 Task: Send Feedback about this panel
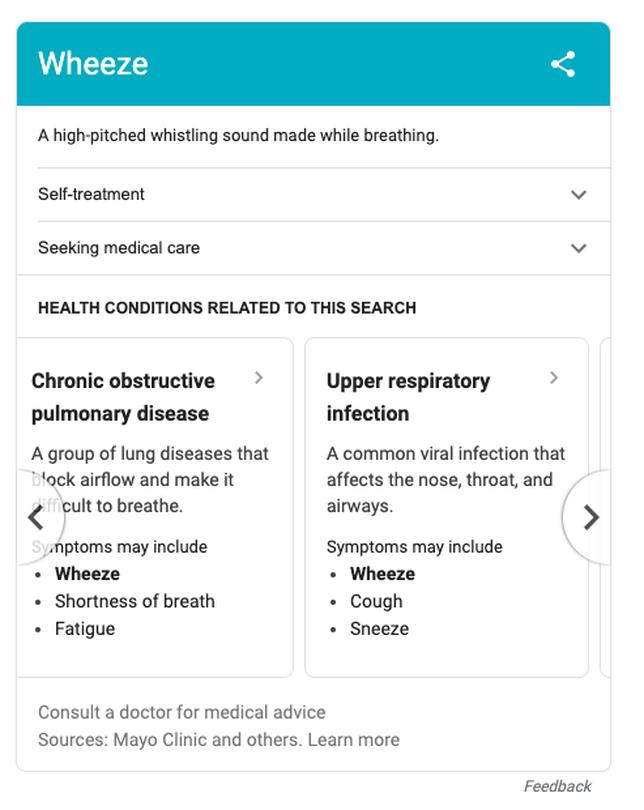557,786
